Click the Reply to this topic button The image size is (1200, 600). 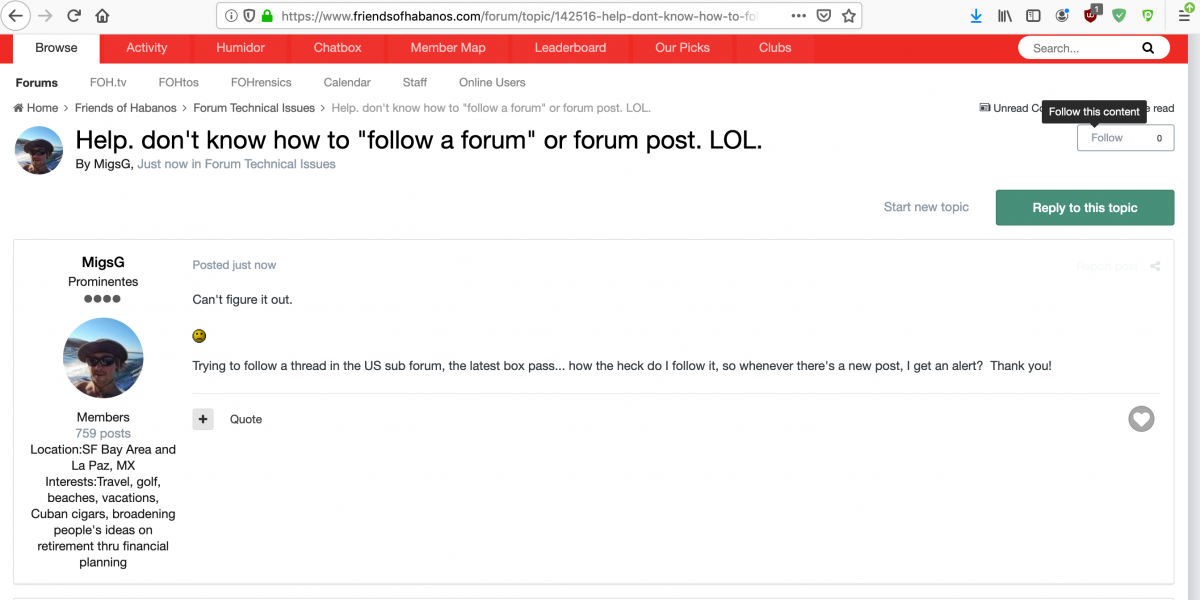point(1085,208)
